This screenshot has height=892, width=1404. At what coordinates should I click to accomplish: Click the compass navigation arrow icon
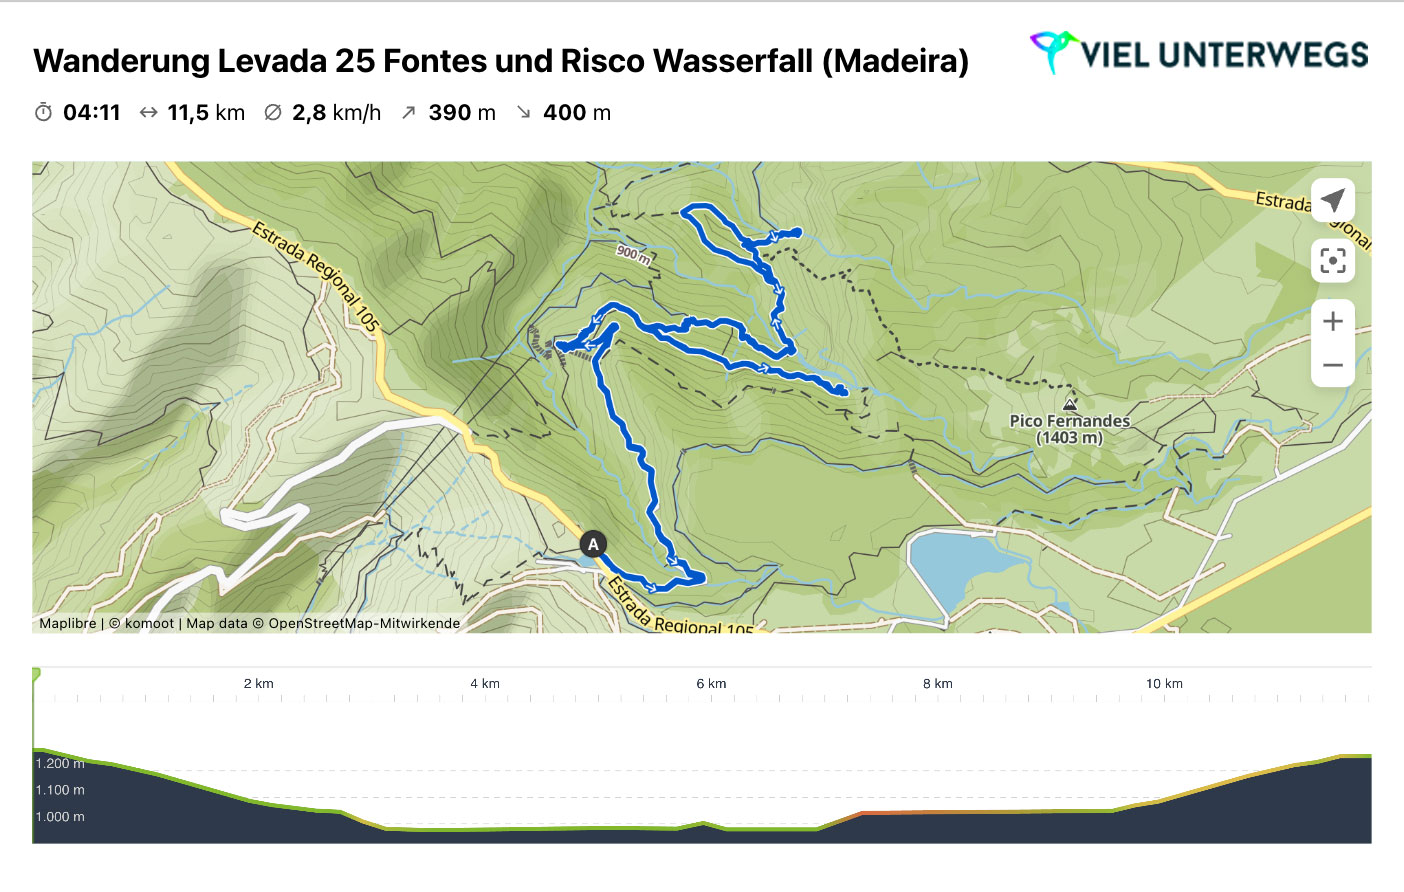1333,199
